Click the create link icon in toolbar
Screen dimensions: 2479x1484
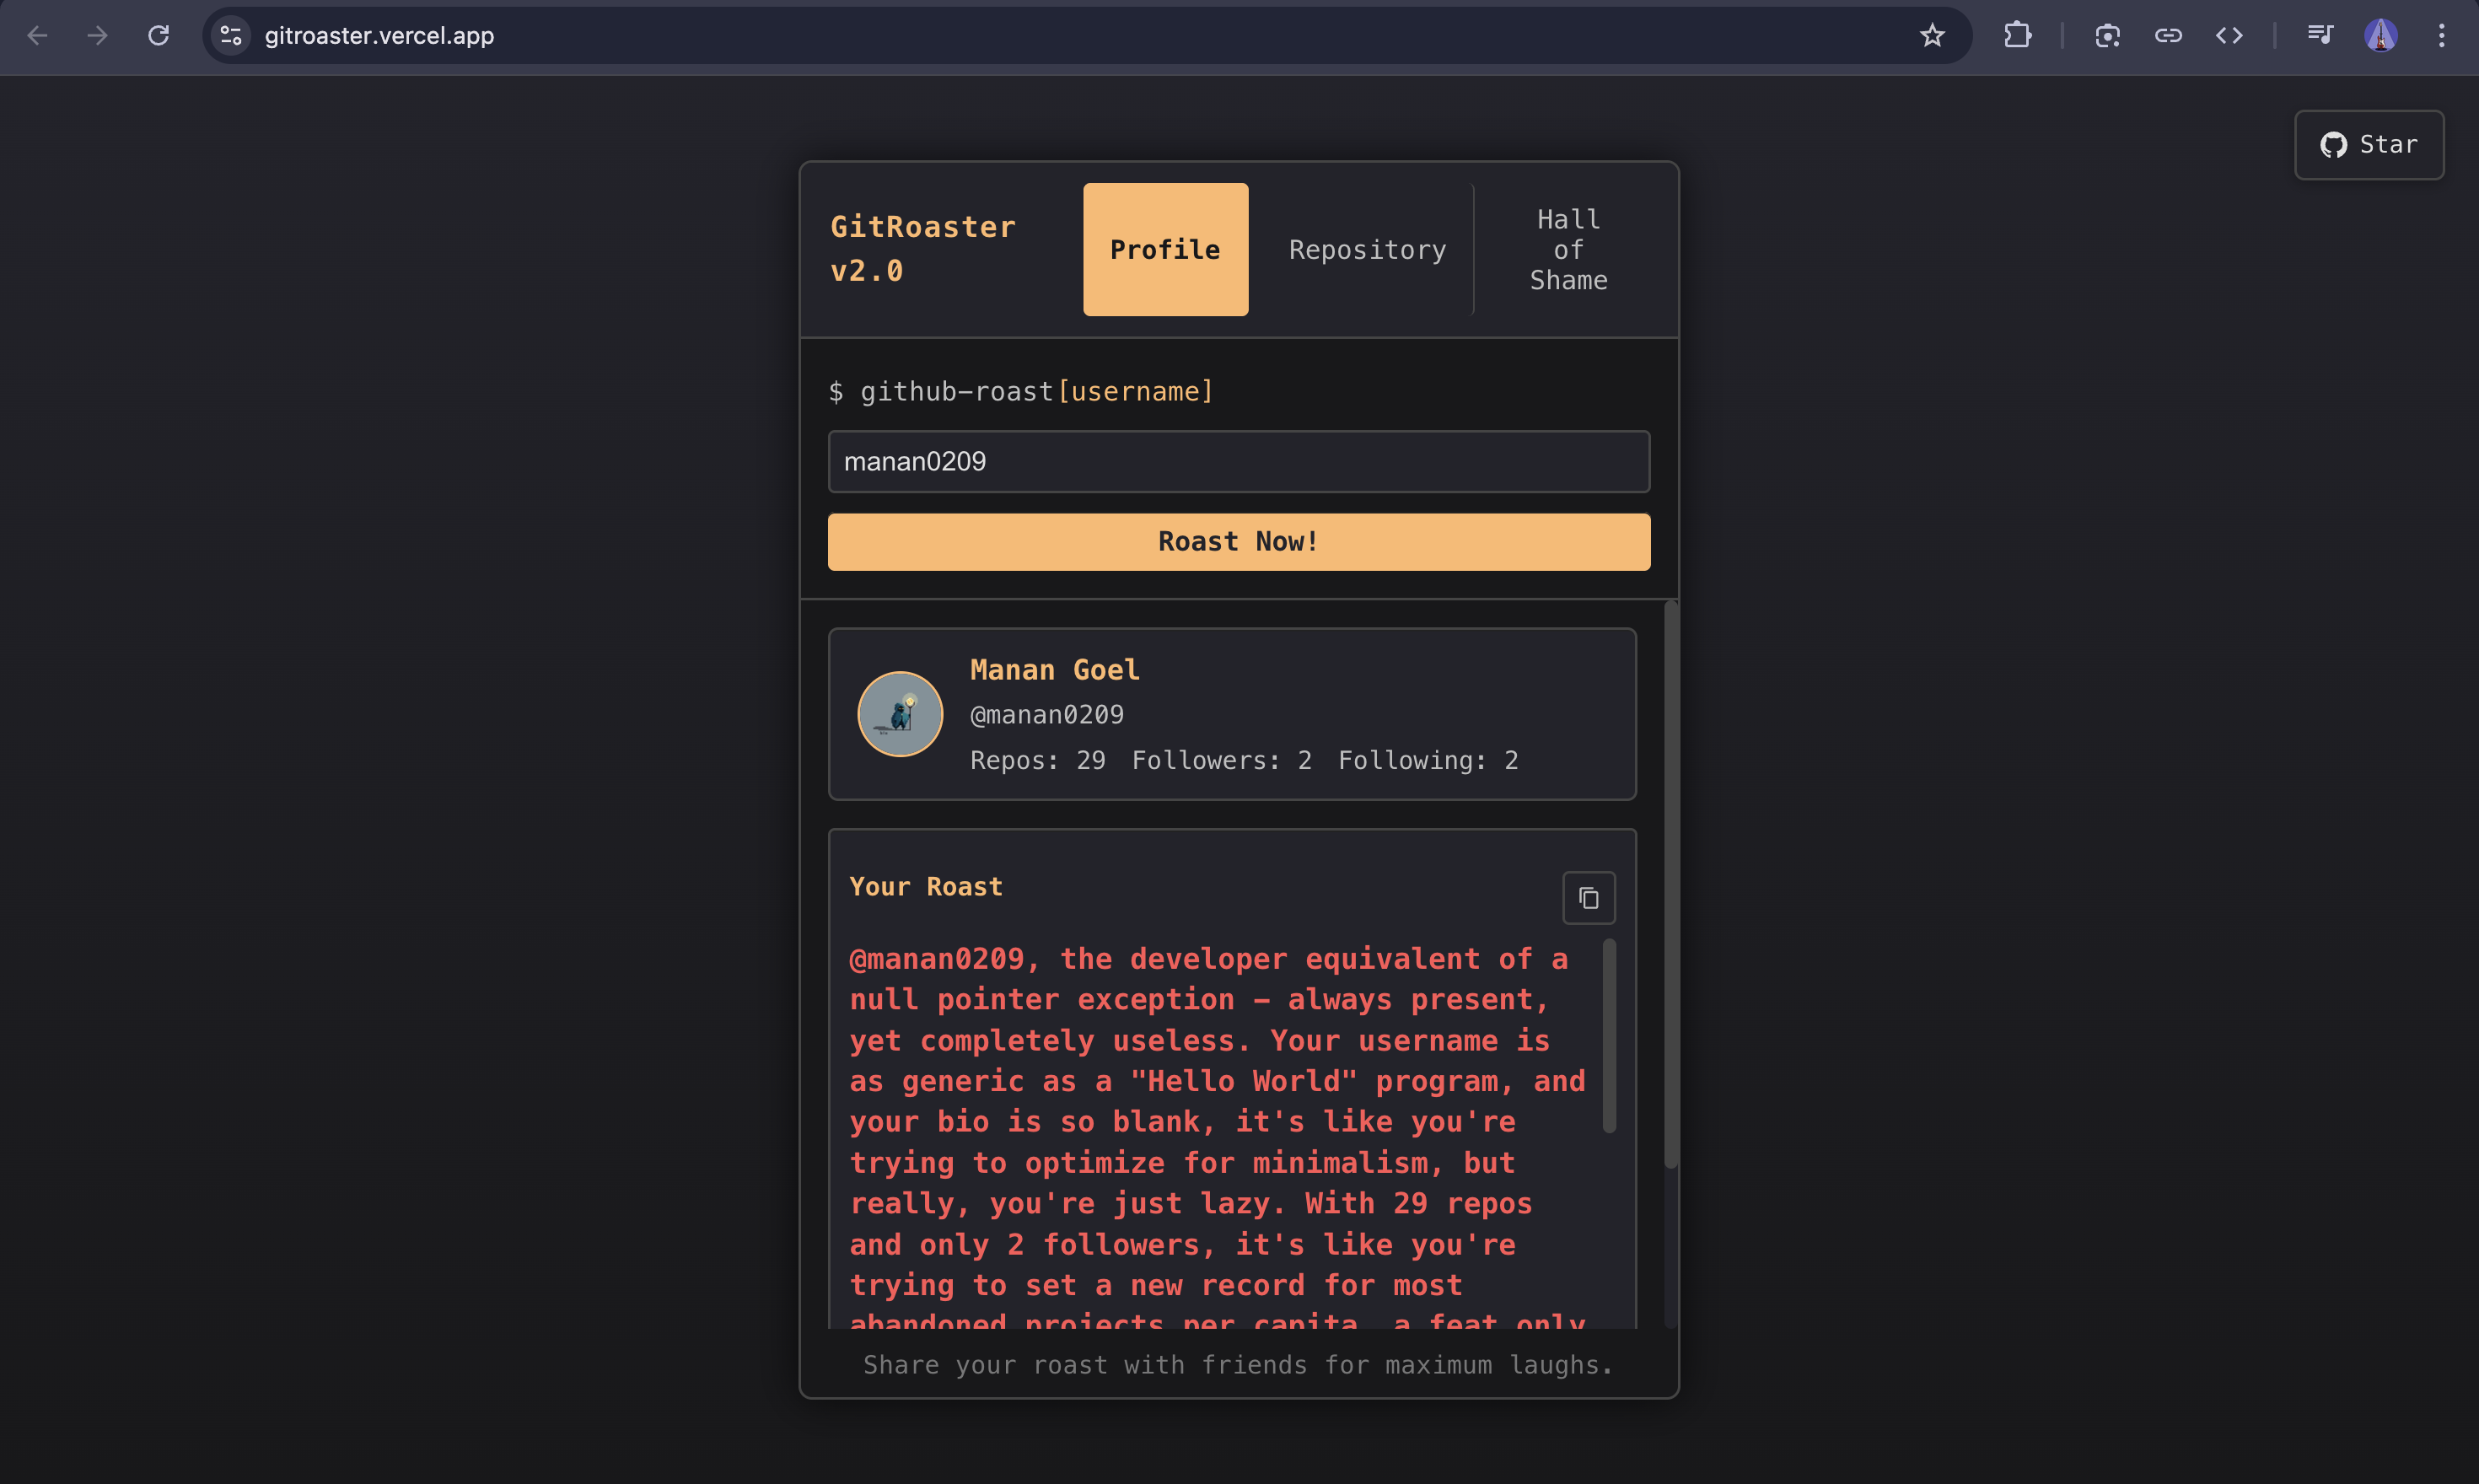tap(2169, 35)
